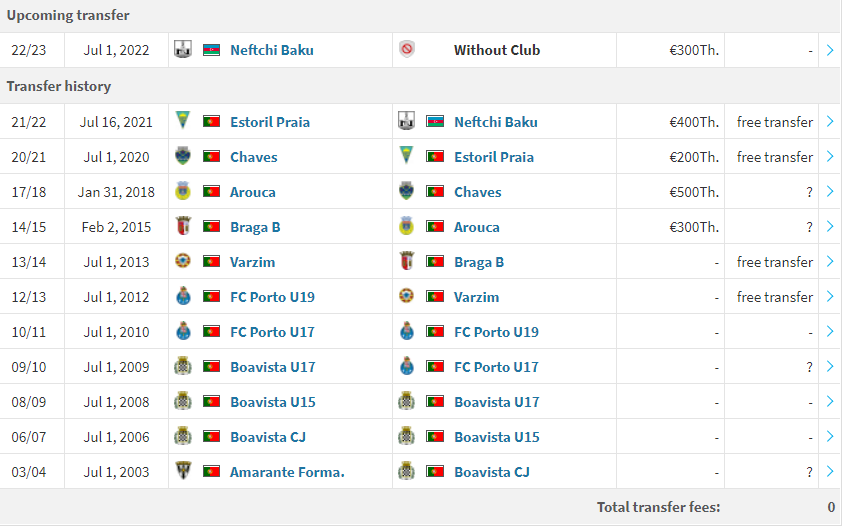This screenshot has height=526, width=842.
Task: Click FC Porto U17 crest in 10/11 row
Action: pos(183,331)
